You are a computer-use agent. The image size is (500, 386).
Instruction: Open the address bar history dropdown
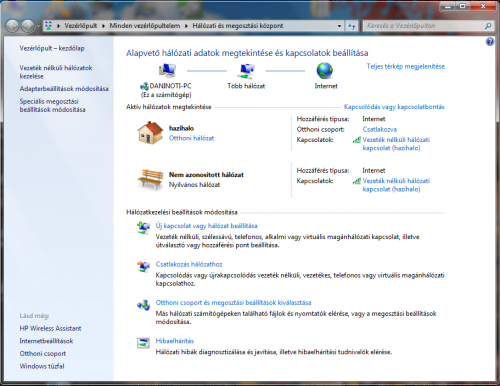point(339,26)
